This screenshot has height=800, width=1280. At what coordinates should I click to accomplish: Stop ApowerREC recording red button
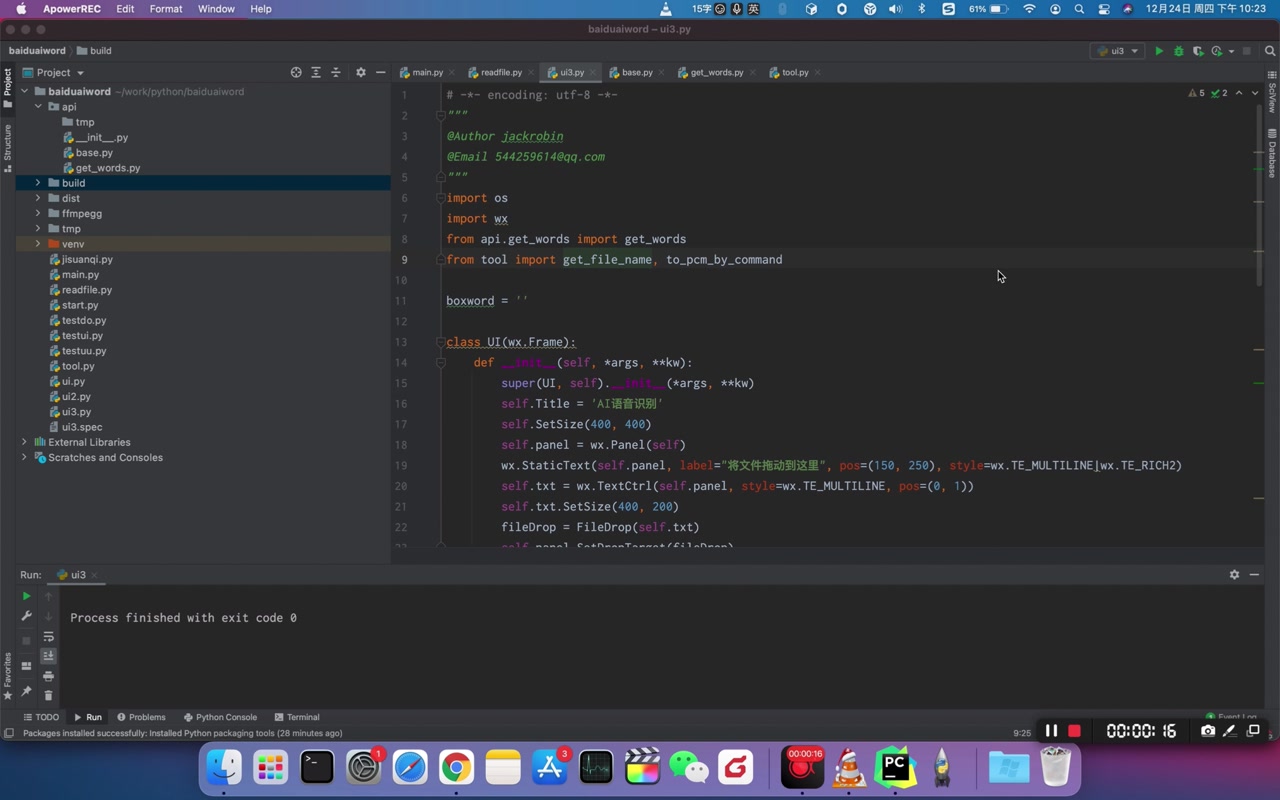click(1074, 731)
